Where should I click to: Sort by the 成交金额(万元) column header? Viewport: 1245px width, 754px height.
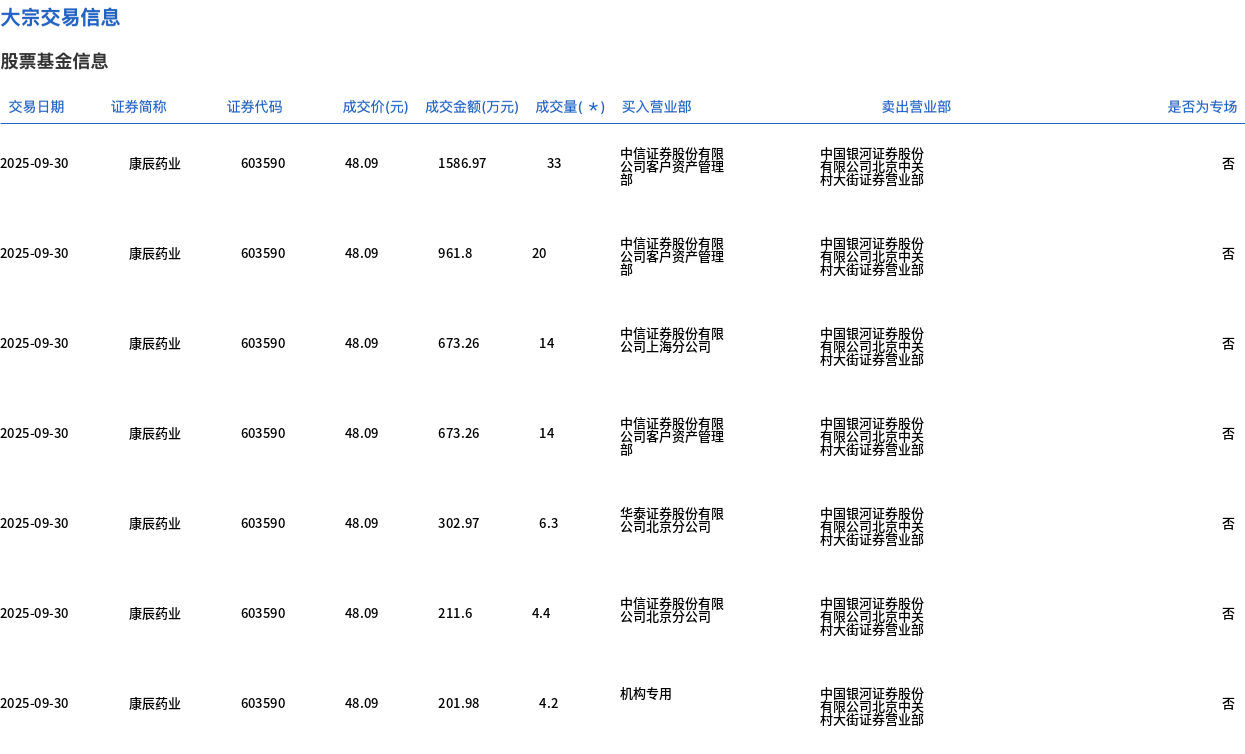pos(472,107)
